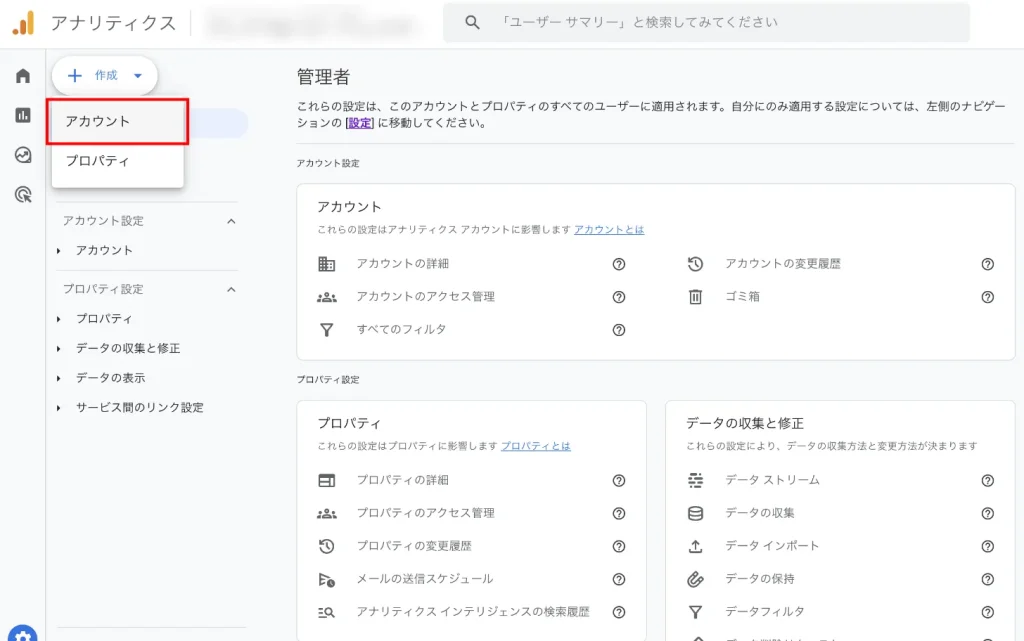Open プロパティの詳細 settings
Viewport: 1024px width, 641px height.
coord(403,480)
